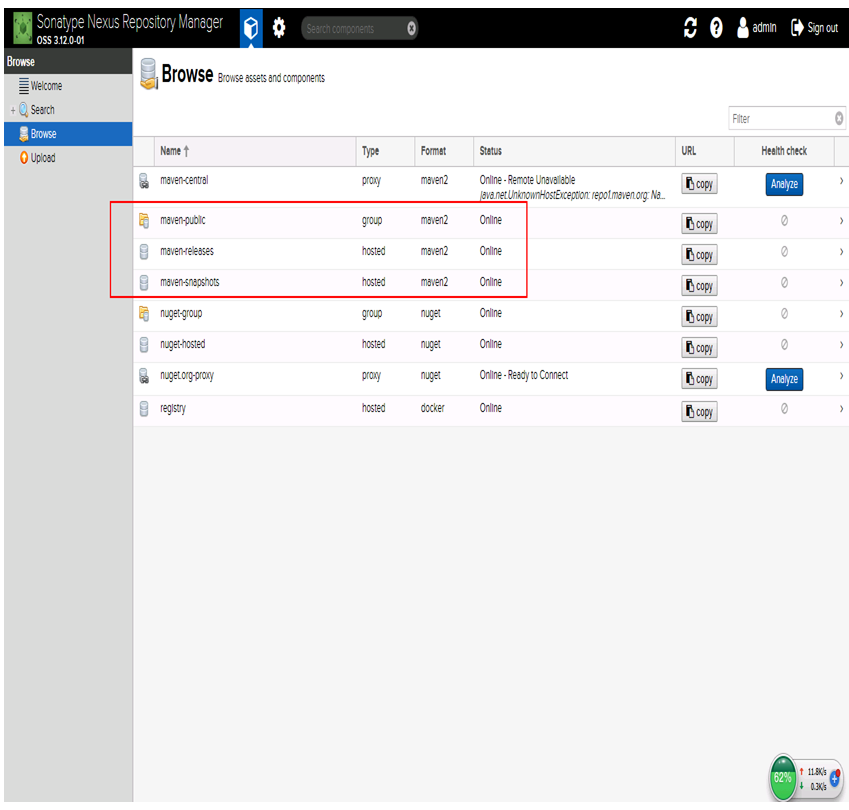Screen dimensions: 849x810
Task: Sort by the Type column header
Action: pos(386,151)
